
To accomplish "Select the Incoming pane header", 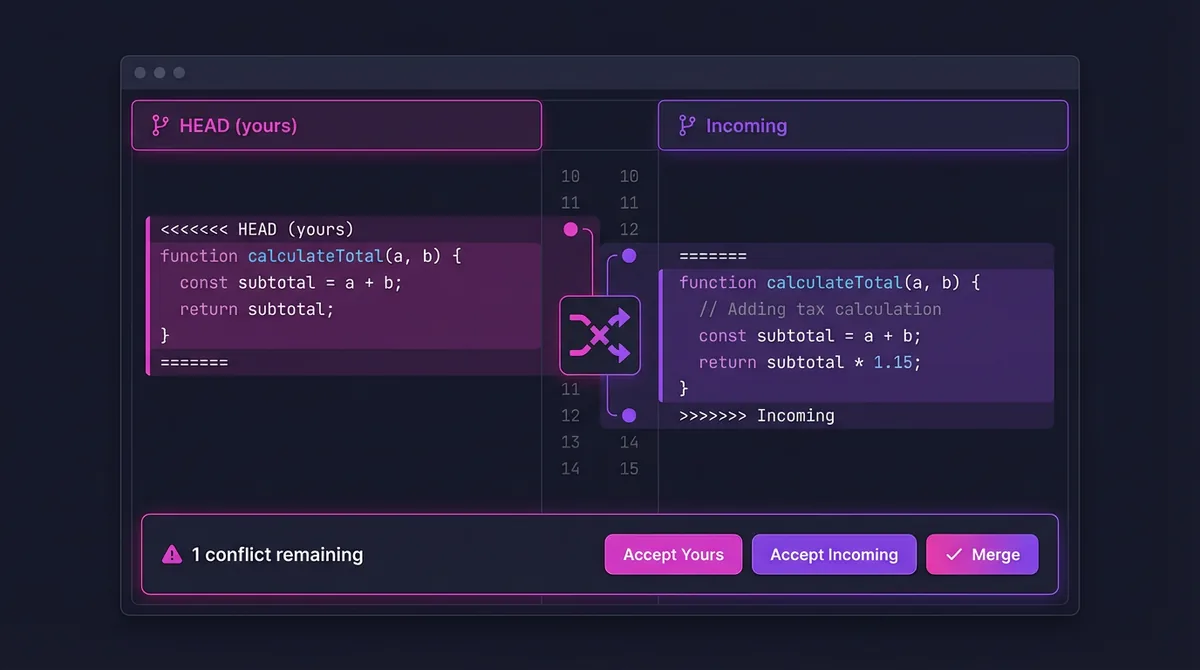I will [x=862, y=126].
